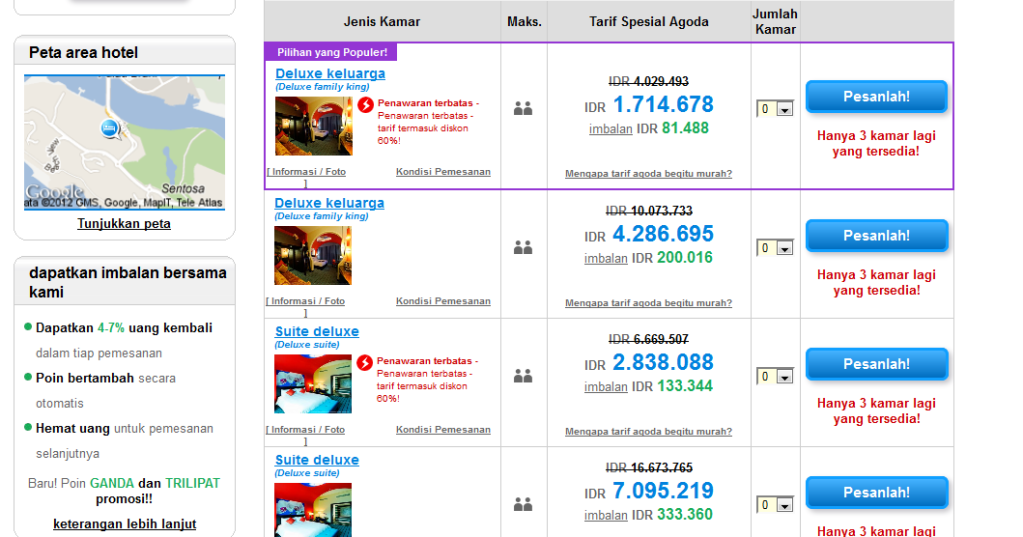Open Kondisi Pemesanan for IDR 4.286.695 room
The width and height of the screenshot is (1023, 537).
[x=443, y=301]
